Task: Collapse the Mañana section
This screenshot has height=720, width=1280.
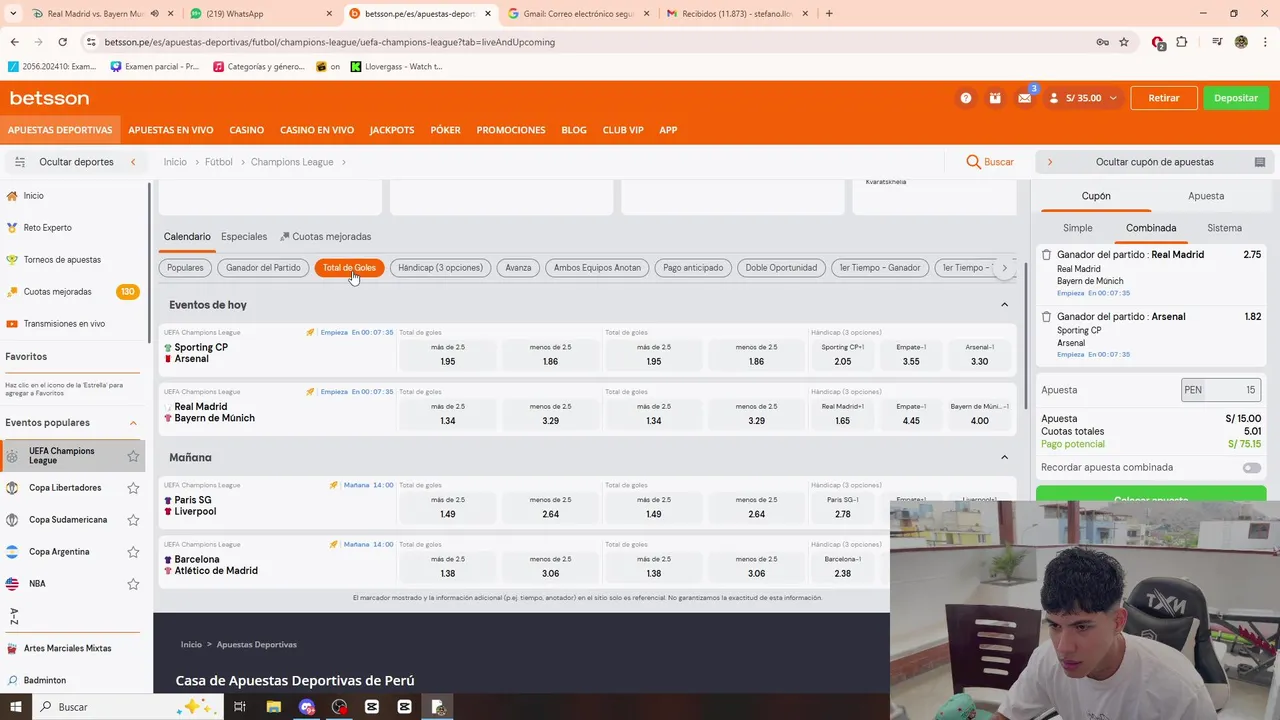Action: (x=1004, y=458)
